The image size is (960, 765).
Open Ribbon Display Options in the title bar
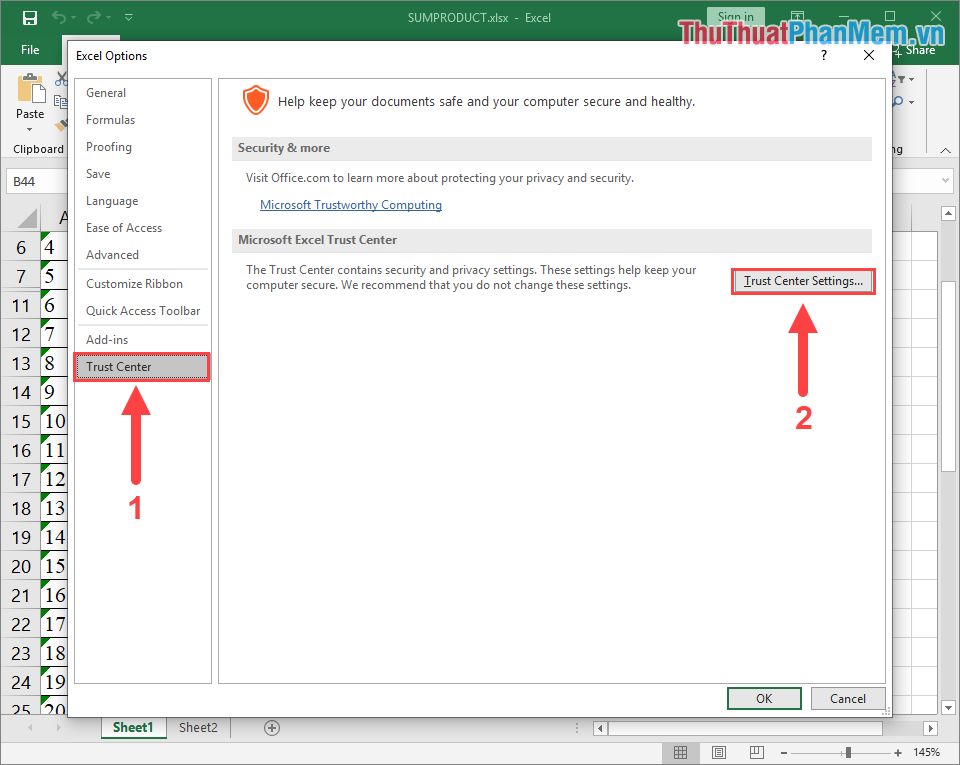tap(797, 17)
